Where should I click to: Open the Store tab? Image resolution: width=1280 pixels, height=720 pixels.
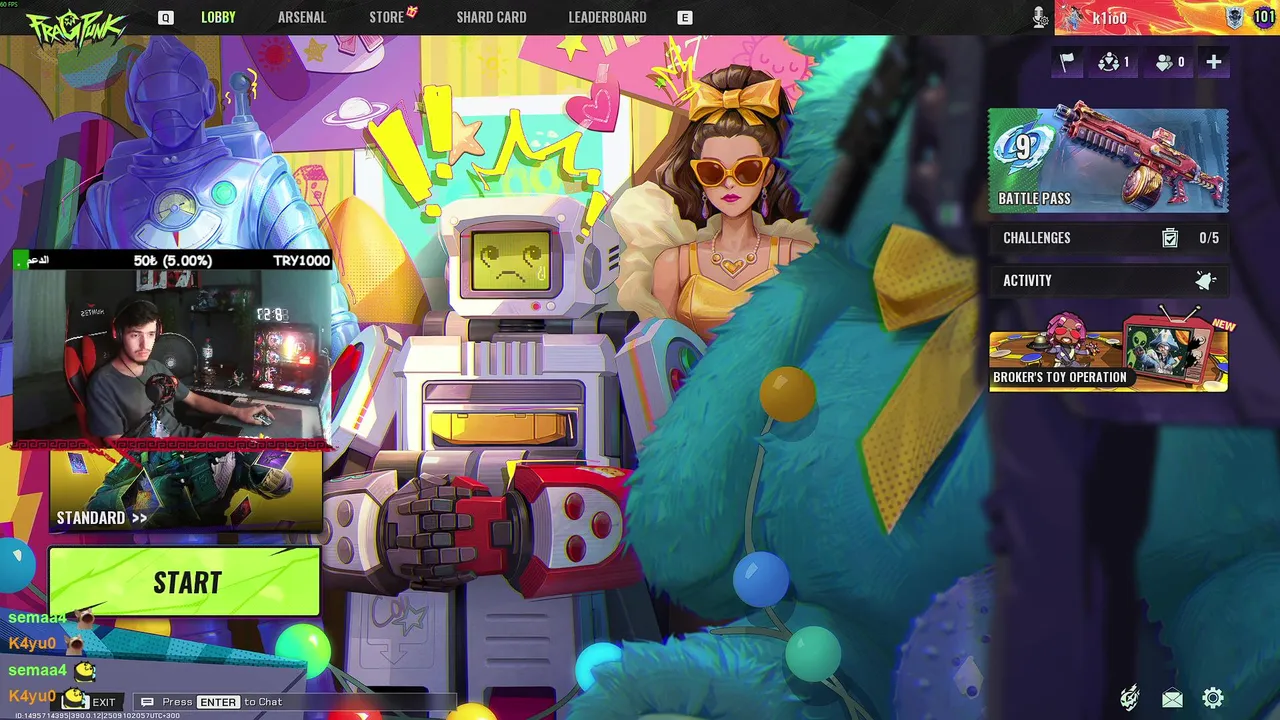(386, 17)
